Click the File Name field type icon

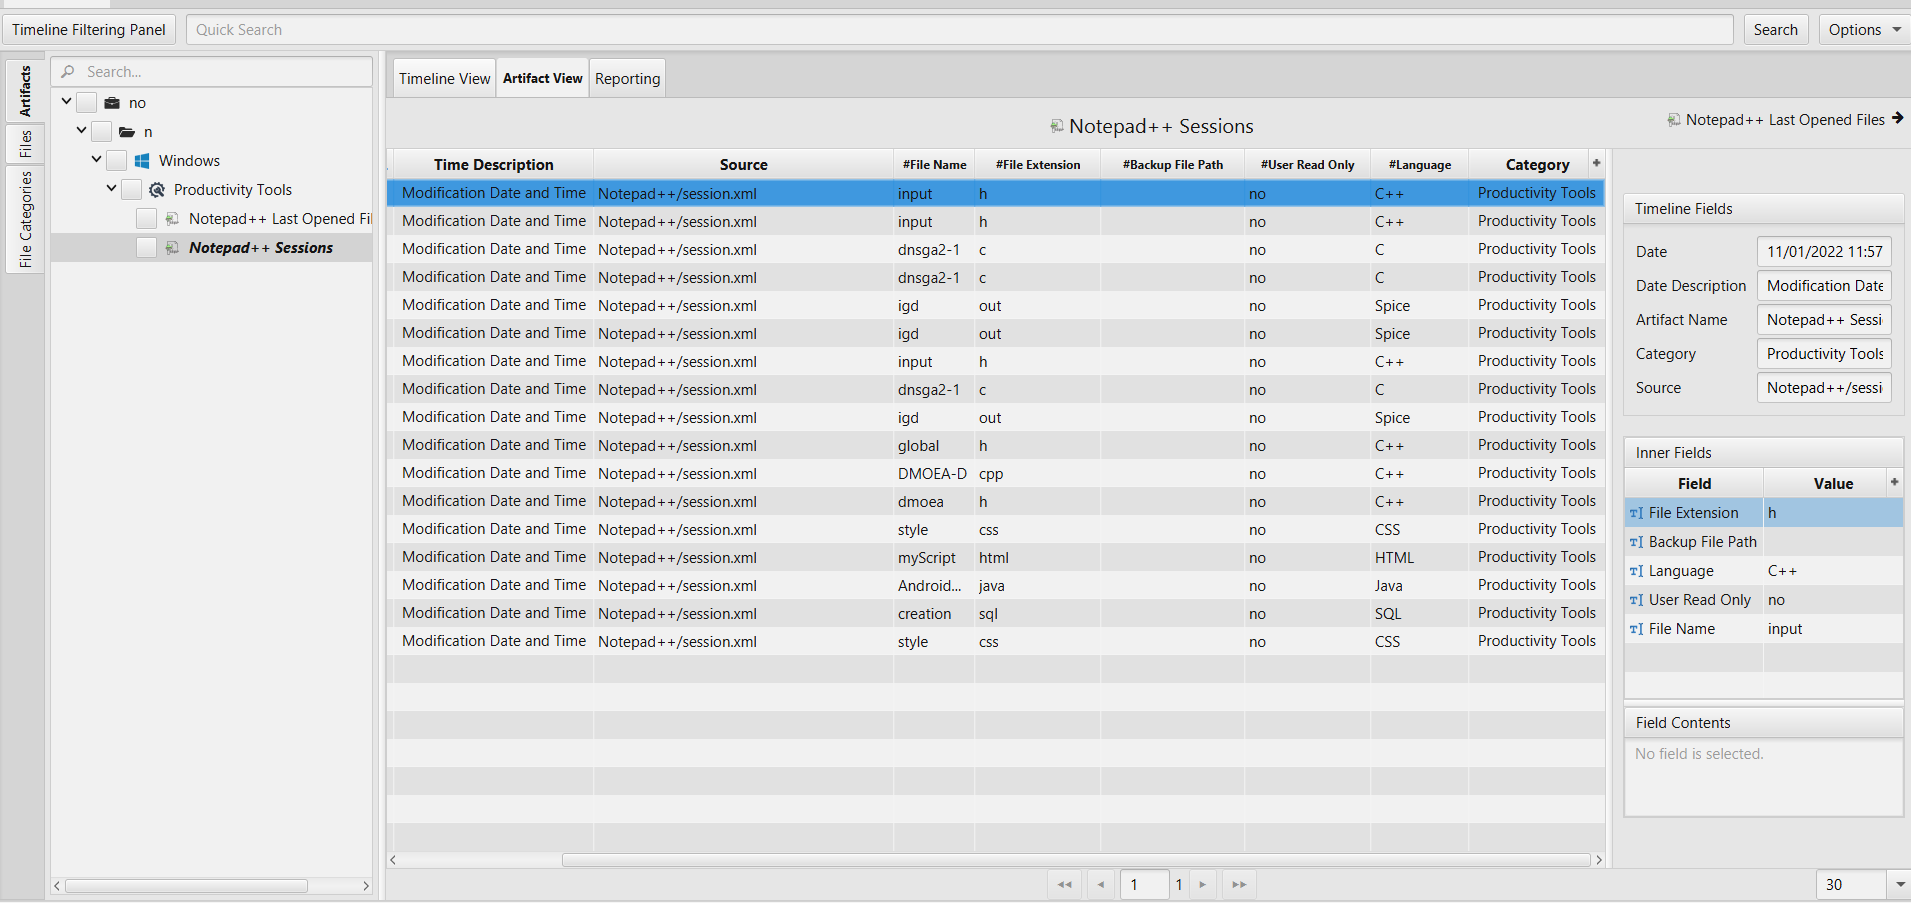[1636, 629]
